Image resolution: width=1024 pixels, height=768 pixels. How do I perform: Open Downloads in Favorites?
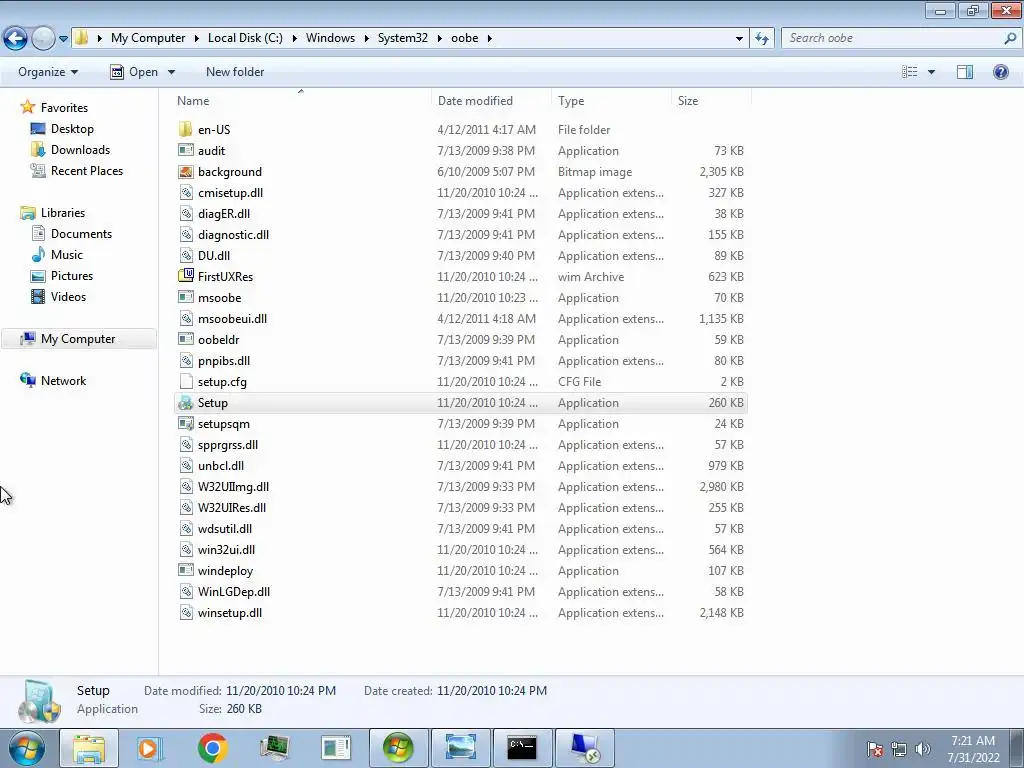tap(80, 150)
